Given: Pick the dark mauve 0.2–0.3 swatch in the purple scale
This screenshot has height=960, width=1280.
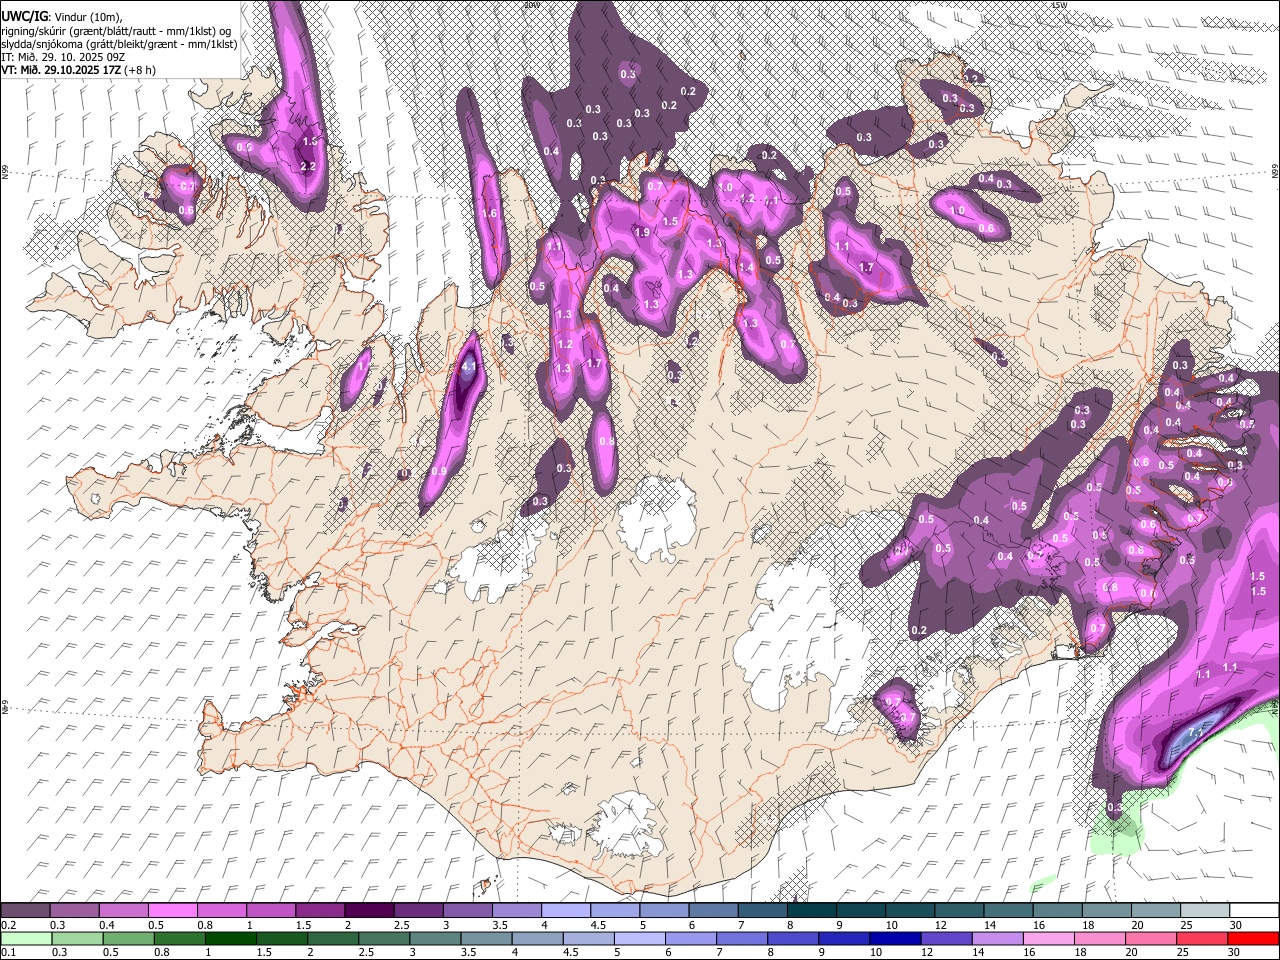Looking at the screenshot, I should click(26, 911).
